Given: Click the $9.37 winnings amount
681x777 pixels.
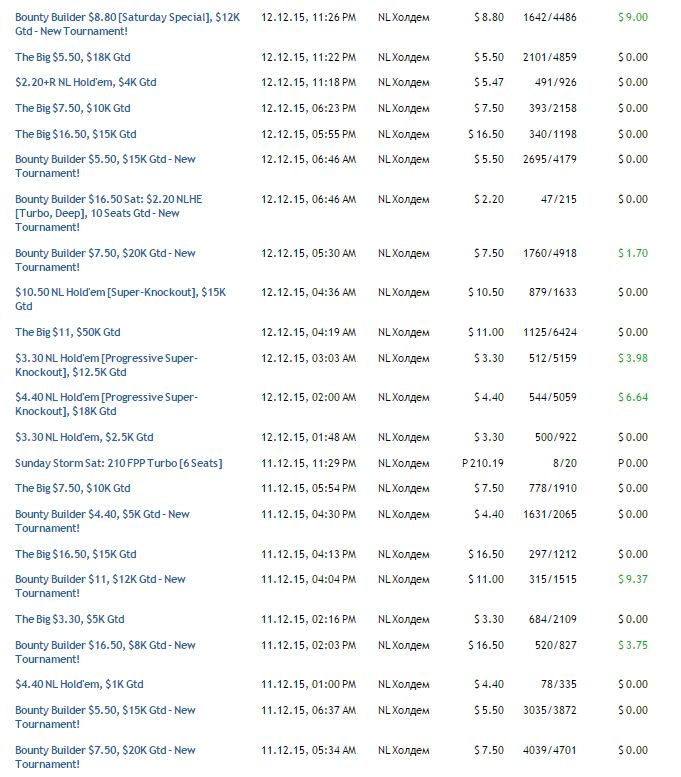Looking at the screenshot, I should coord(632,579).
